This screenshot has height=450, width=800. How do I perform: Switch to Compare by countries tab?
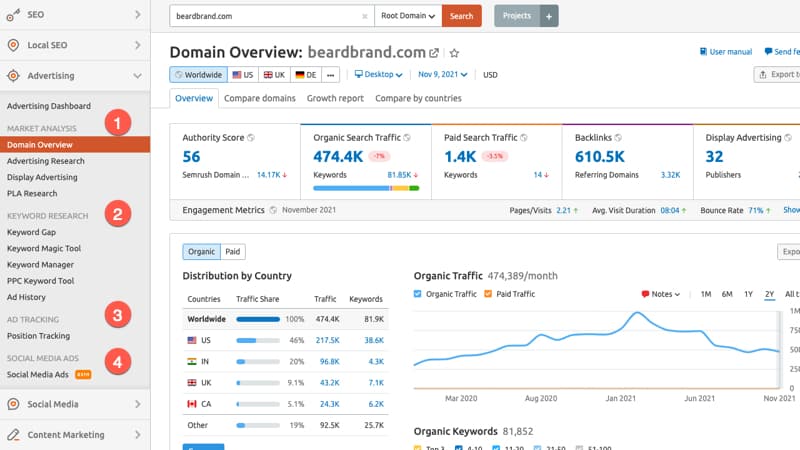tap(418, 98)
